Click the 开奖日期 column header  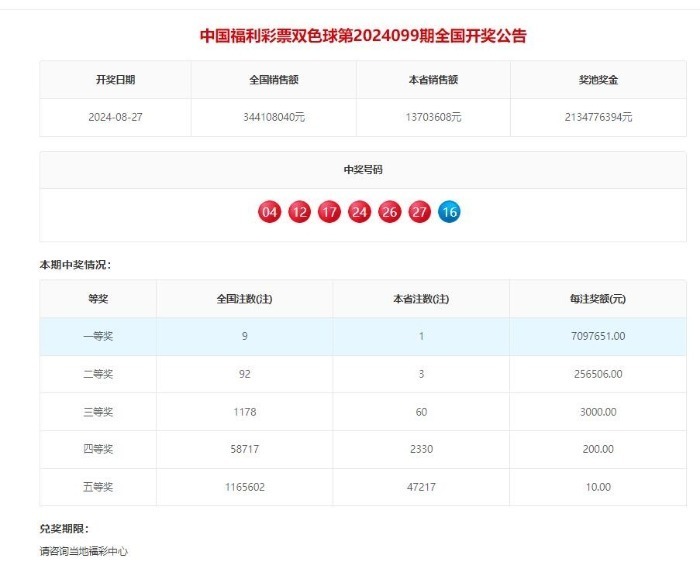click(115, 80)
